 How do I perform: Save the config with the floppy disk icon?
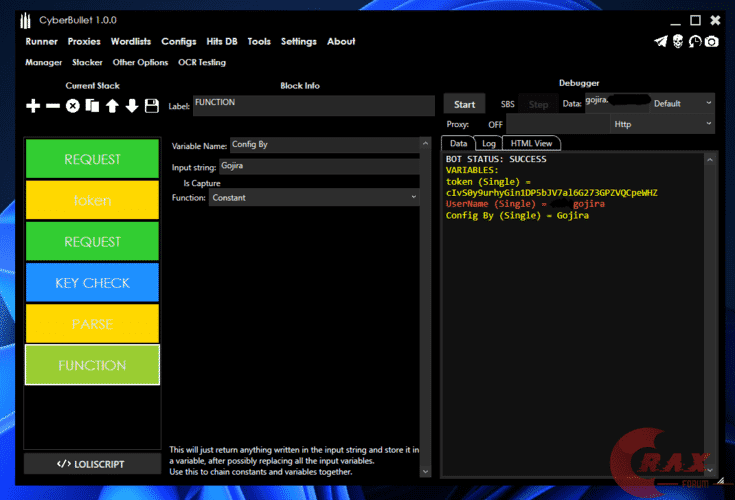point(152,105)
